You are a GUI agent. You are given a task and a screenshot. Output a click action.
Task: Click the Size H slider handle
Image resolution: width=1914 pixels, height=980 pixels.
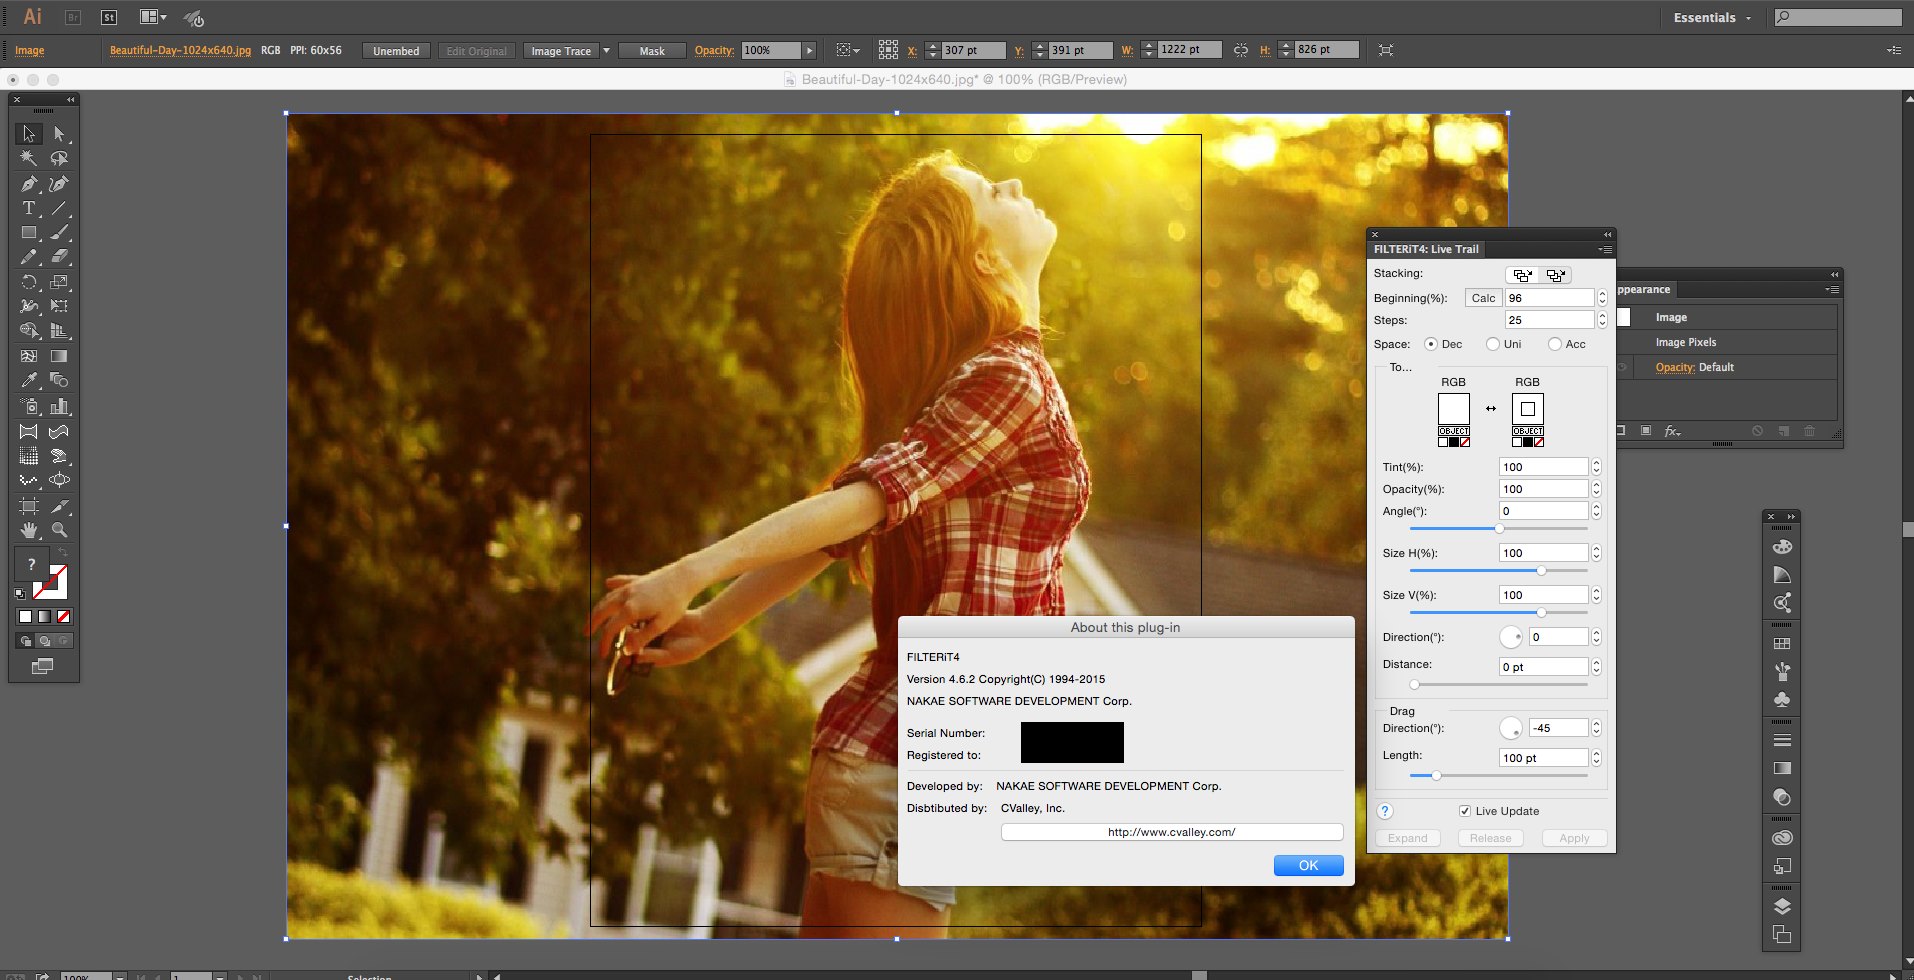(x=1541, y=570)
